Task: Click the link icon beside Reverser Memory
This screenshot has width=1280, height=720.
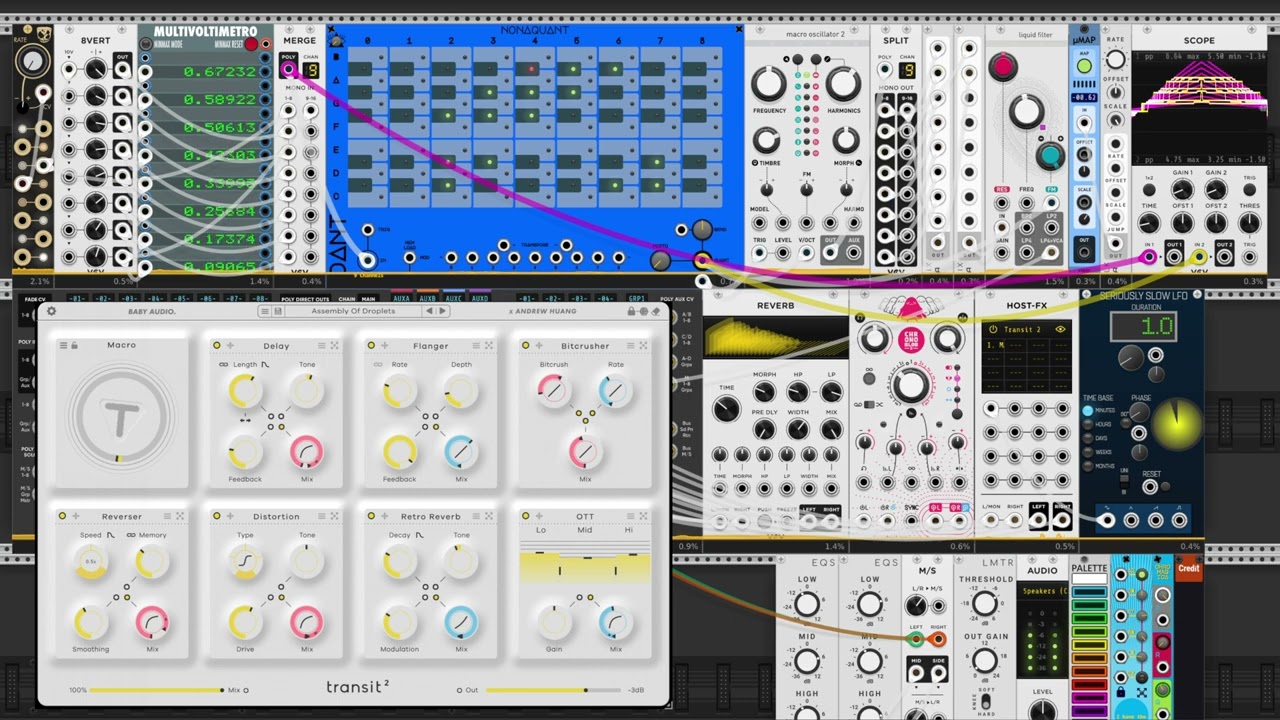Action: pyautogui.click(x=132, y=535)
